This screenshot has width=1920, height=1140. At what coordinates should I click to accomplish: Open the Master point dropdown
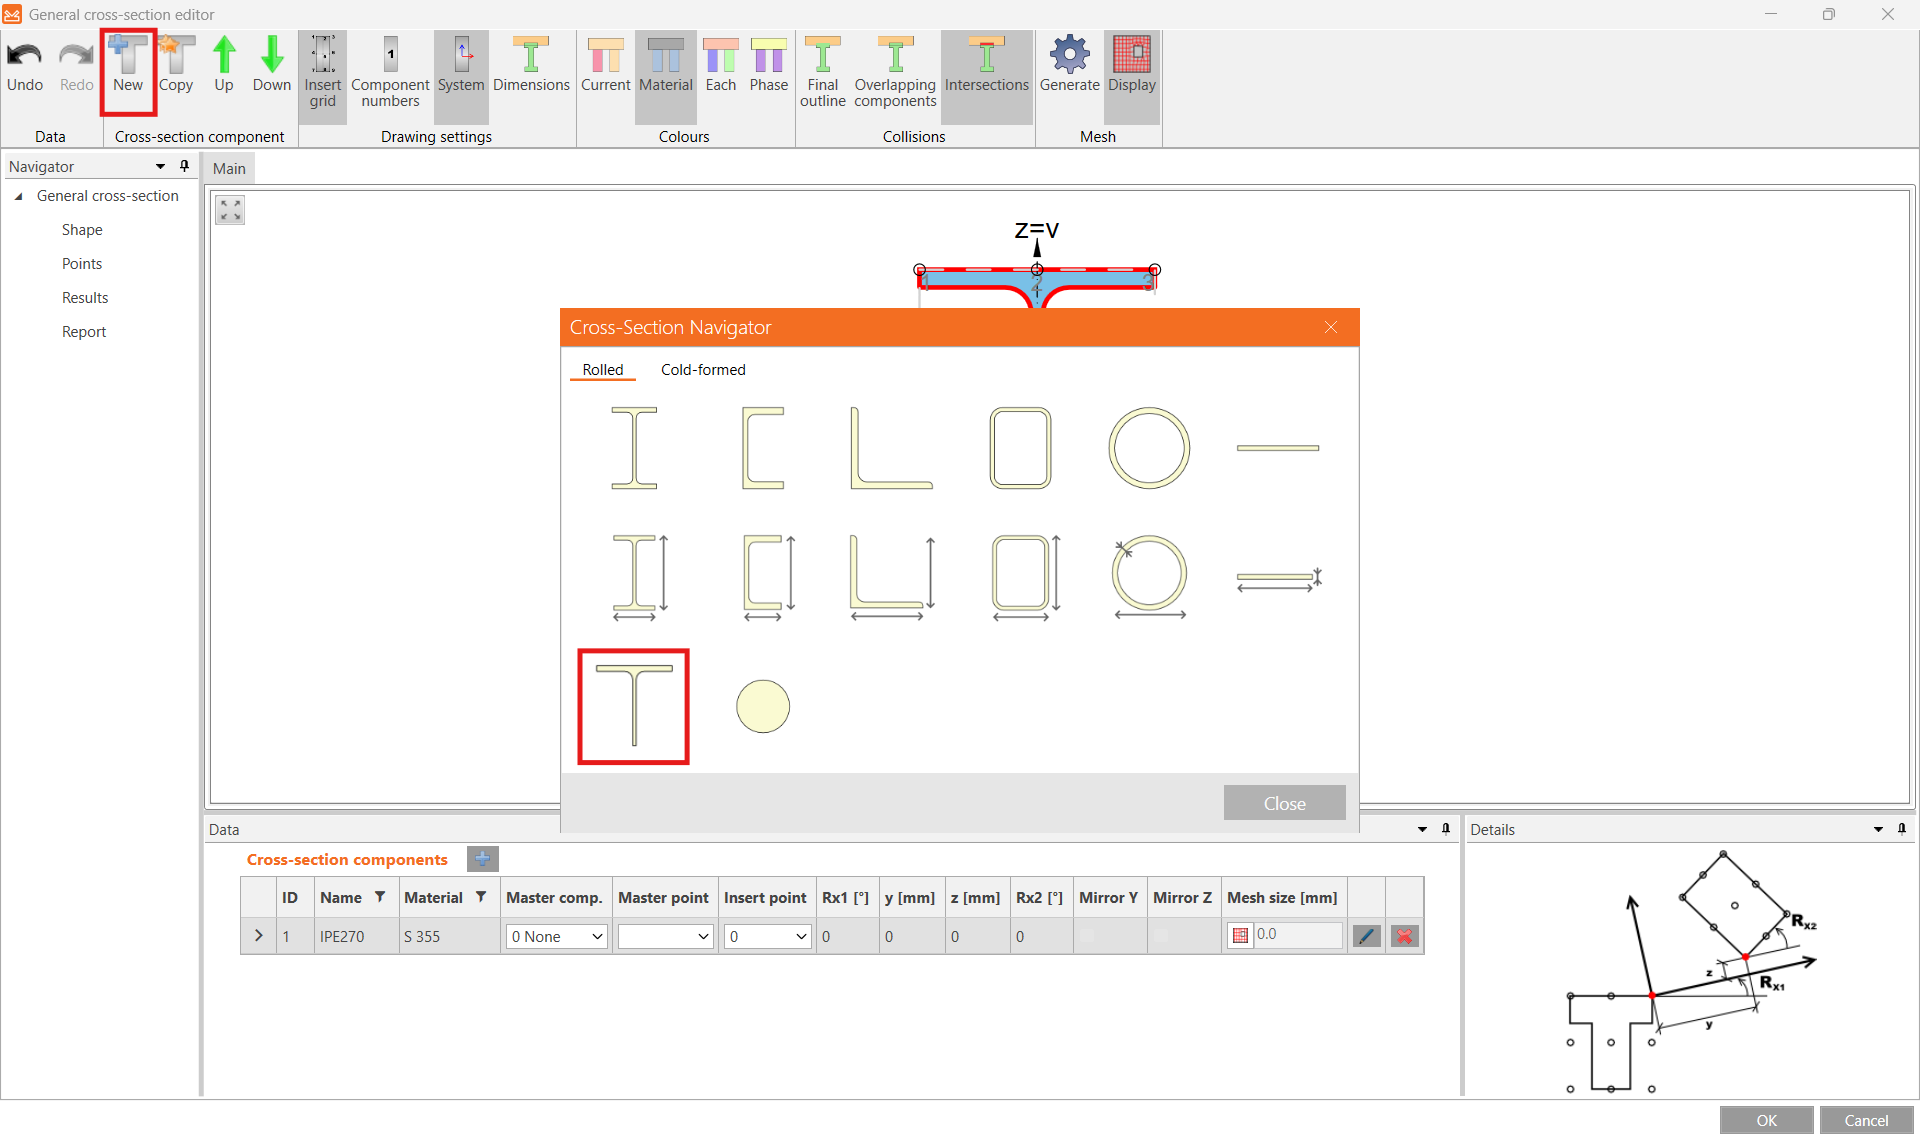[x=665, y=936]
